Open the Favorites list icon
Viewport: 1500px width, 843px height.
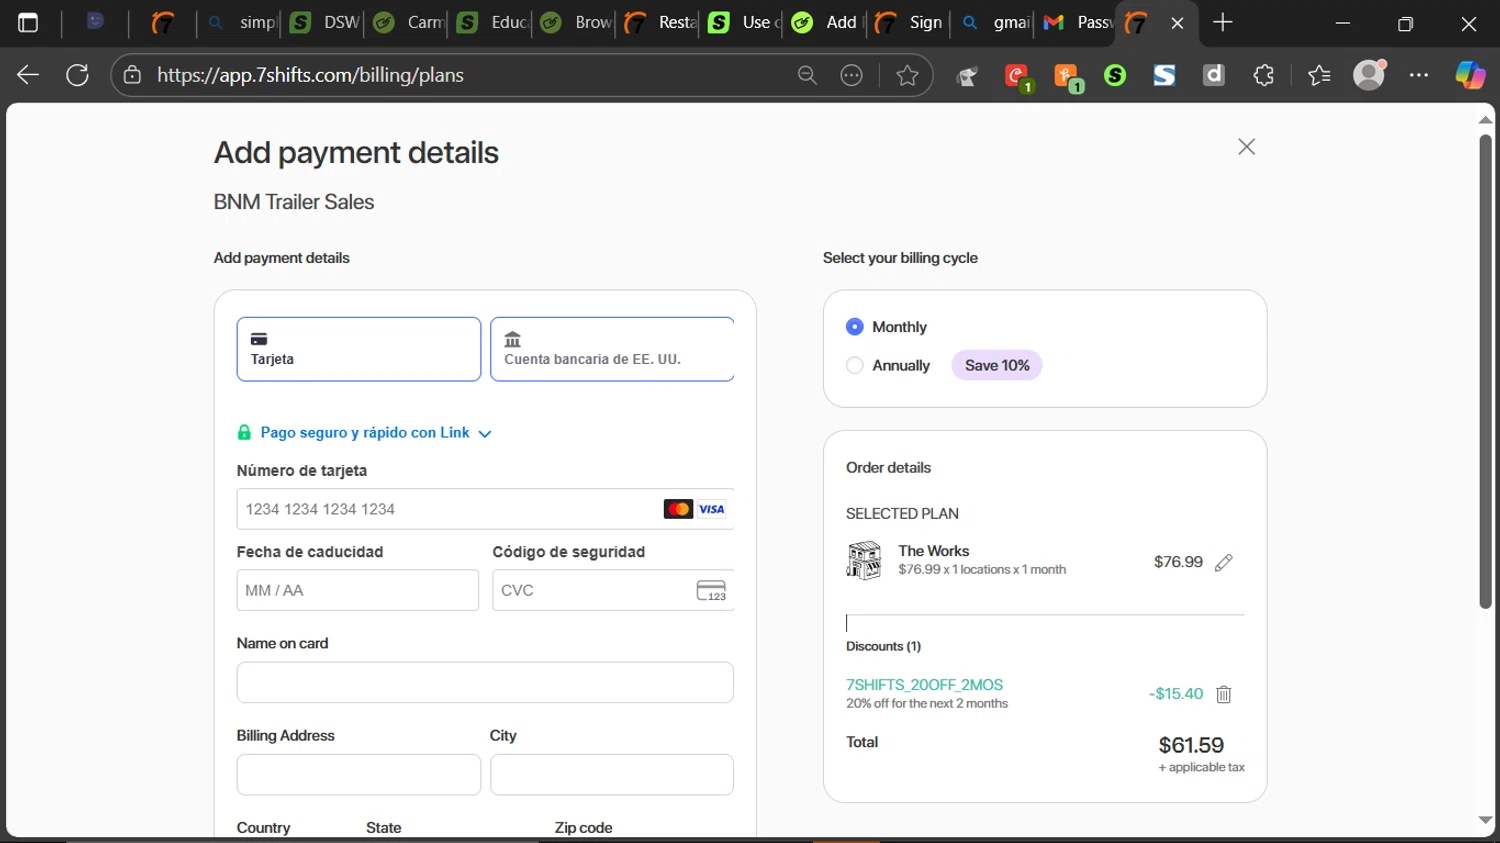click(1319, 75)
